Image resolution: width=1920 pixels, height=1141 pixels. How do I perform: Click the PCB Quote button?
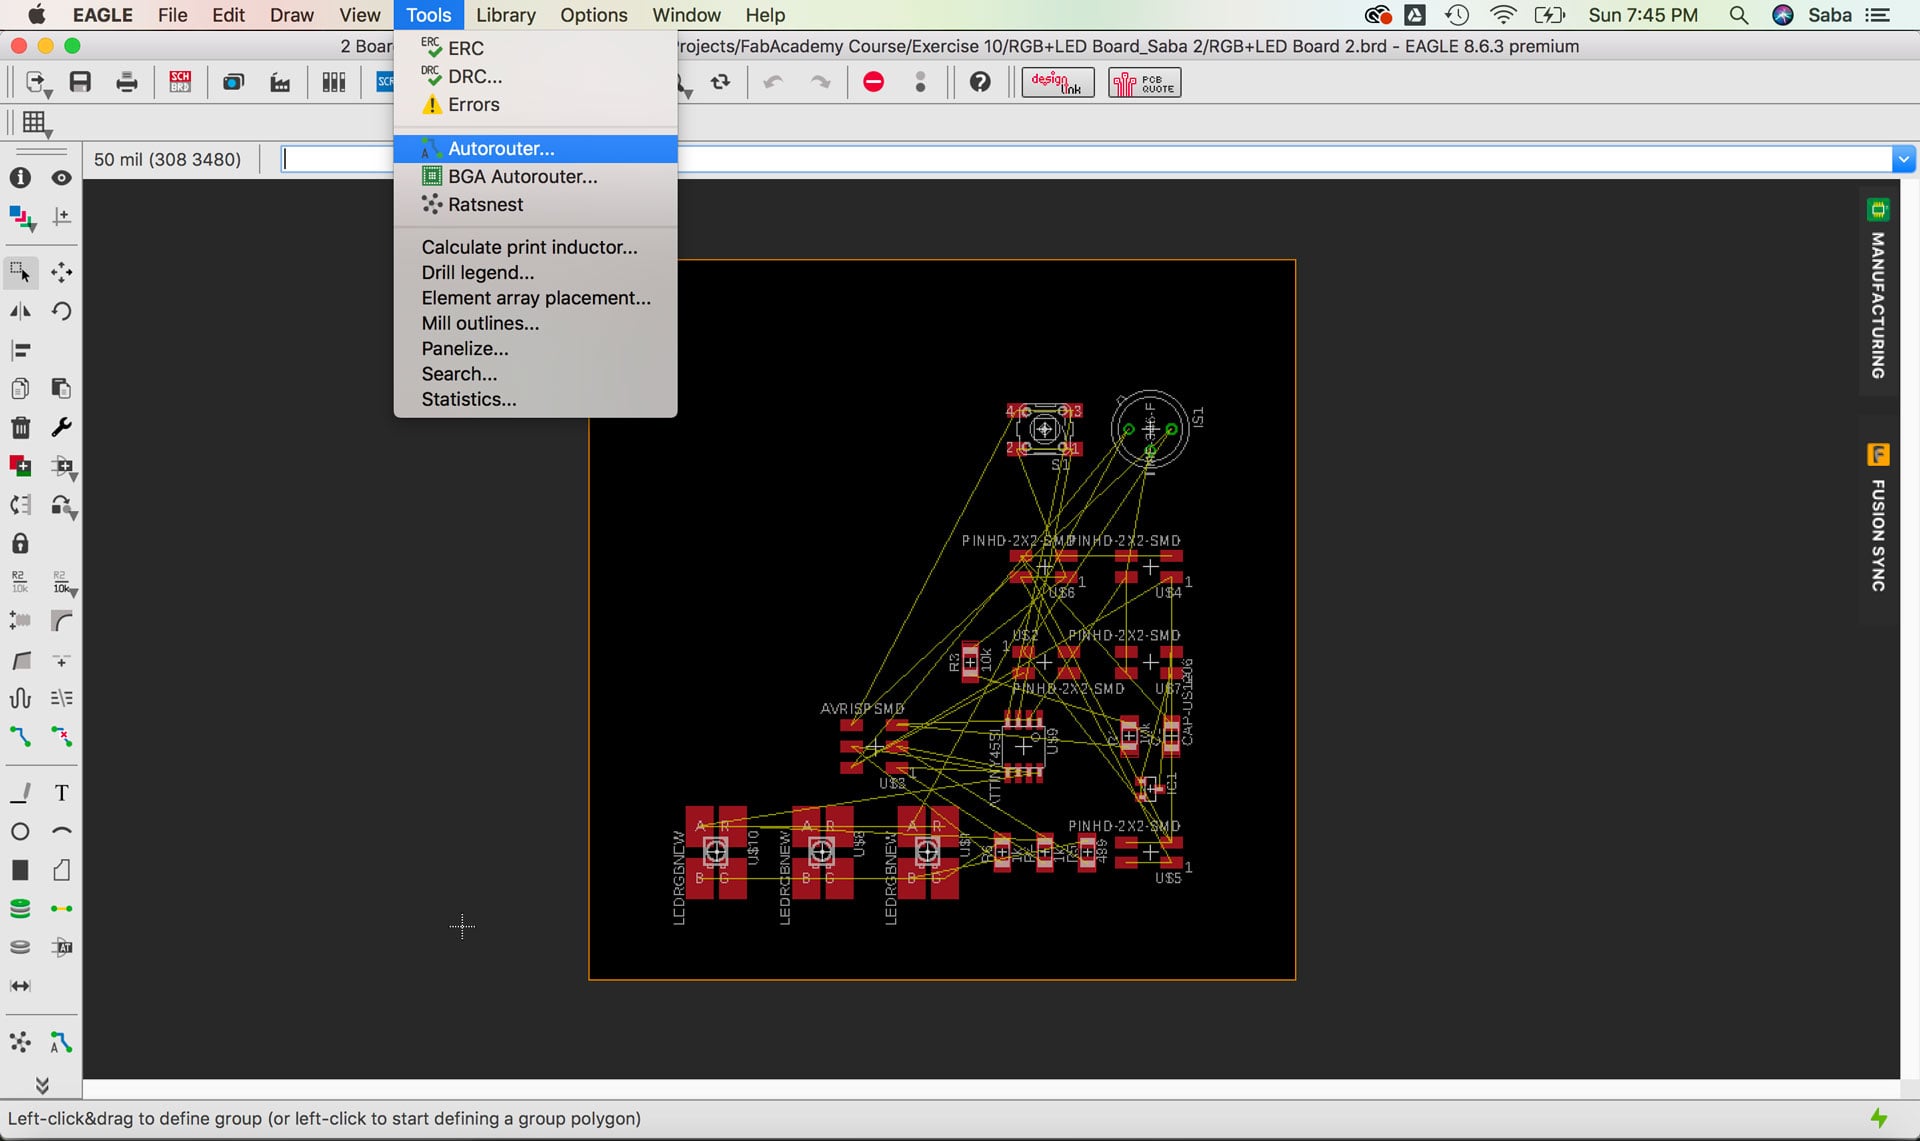click(x=1144, y=82)
